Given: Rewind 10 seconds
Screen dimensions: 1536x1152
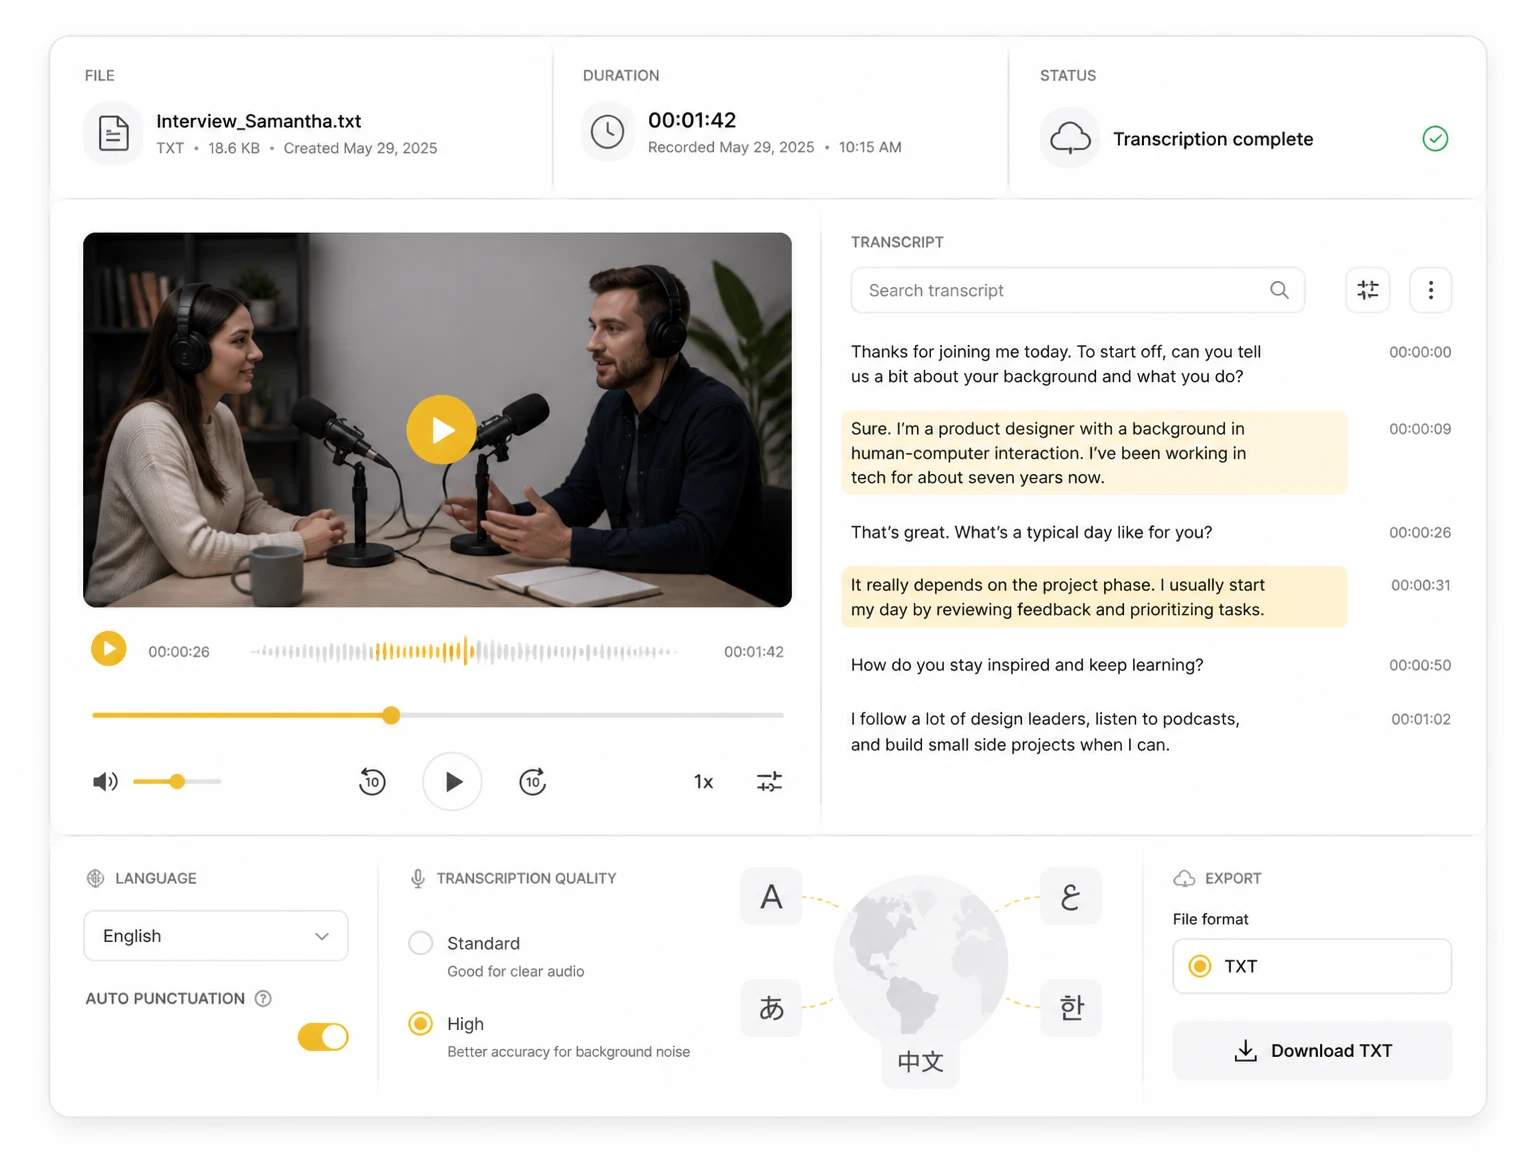Looking at the screenshot, I should [x=372, y=781].
